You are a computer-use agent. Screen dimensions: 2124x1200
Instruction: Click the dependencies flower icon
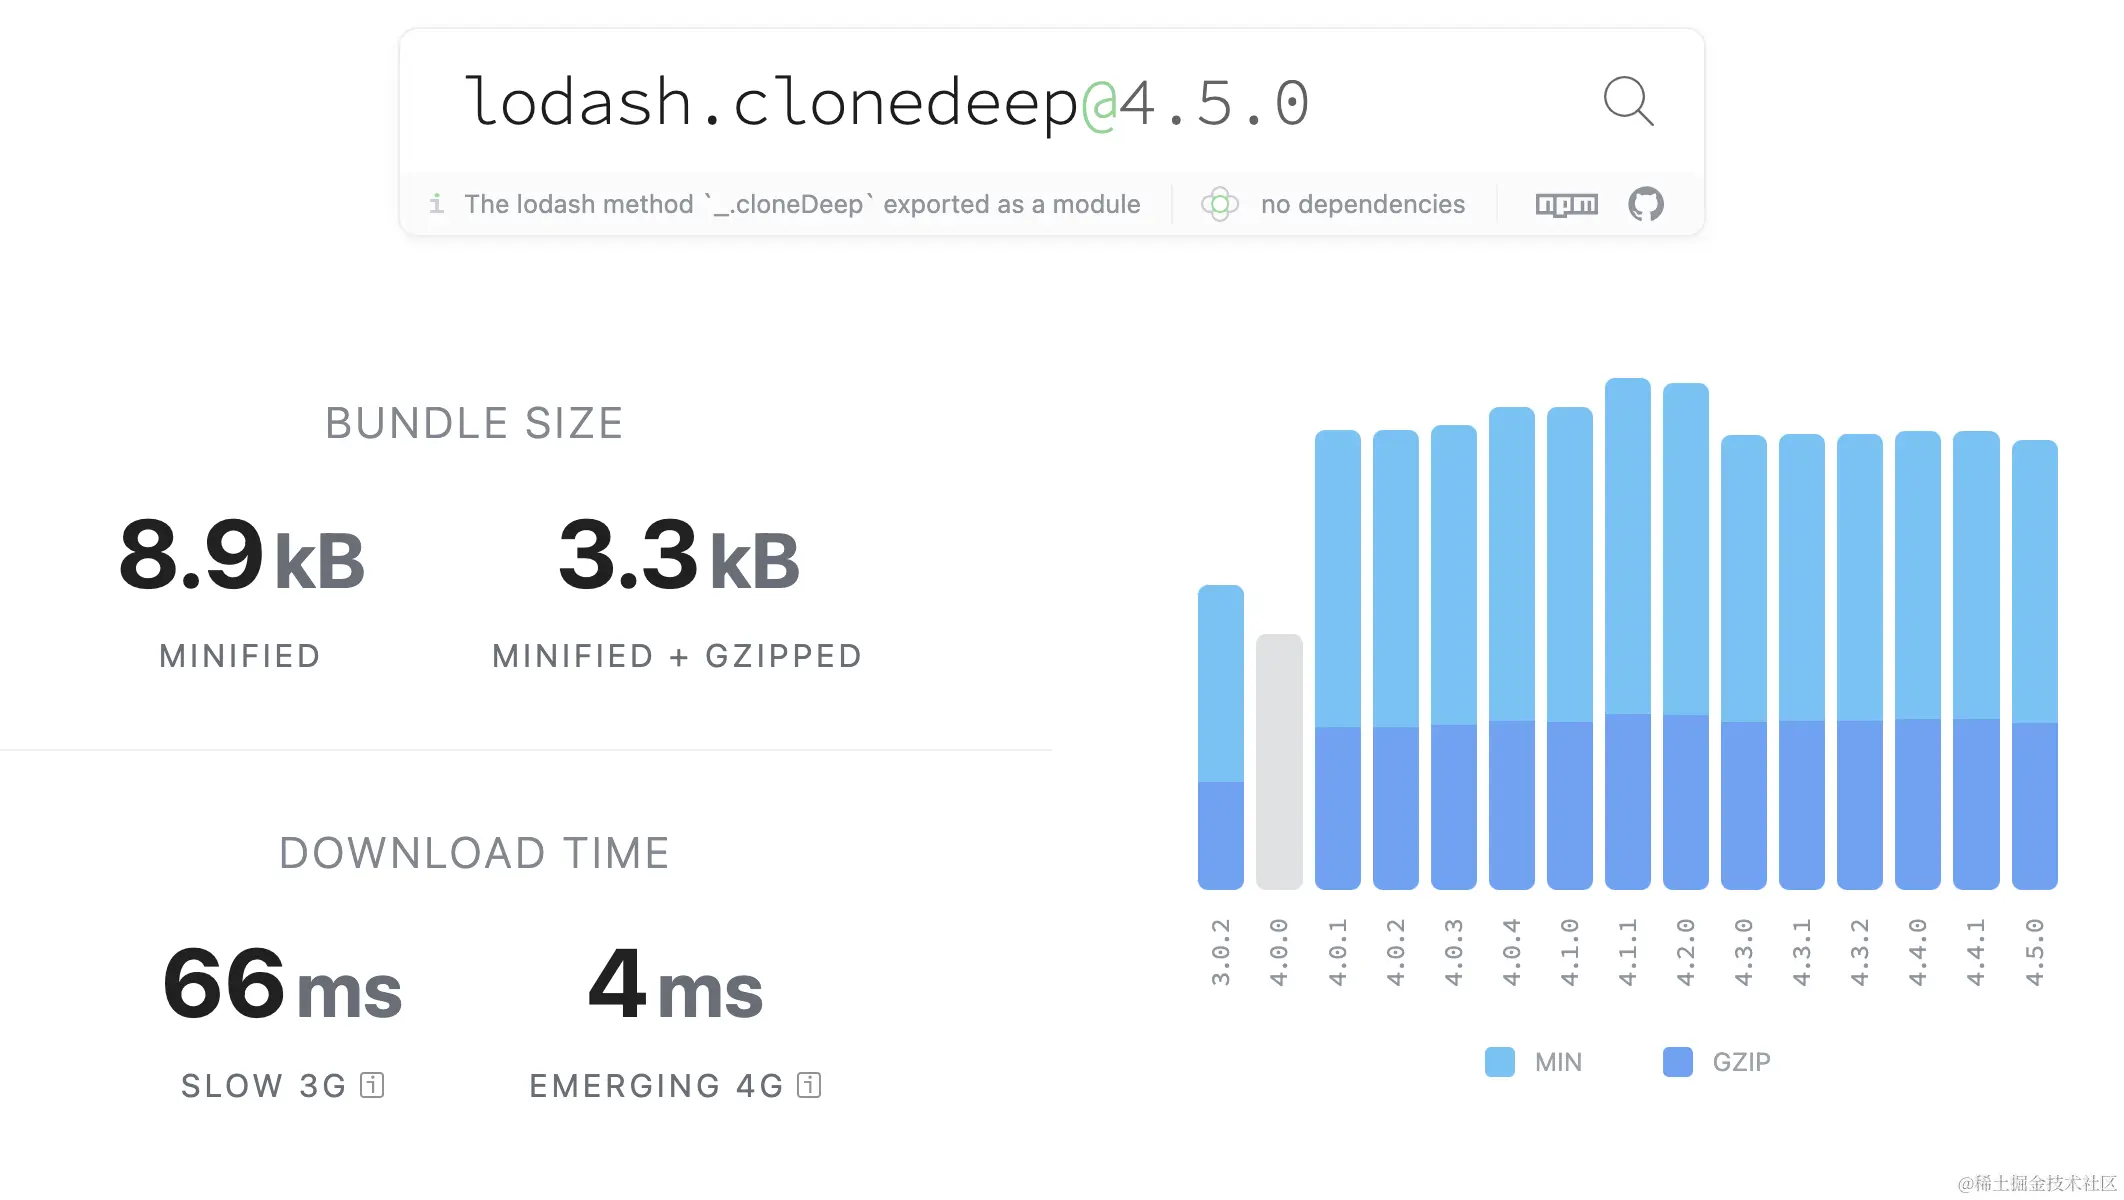[1219, 204]
